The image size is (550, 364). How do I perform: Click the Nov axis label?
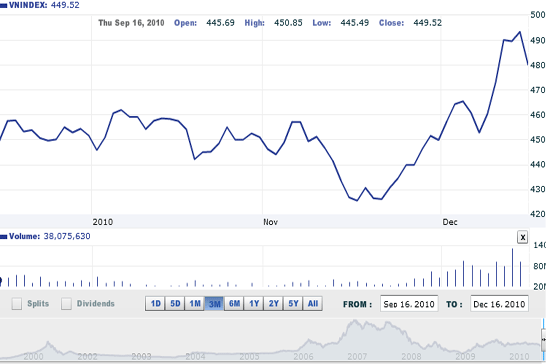270,222
